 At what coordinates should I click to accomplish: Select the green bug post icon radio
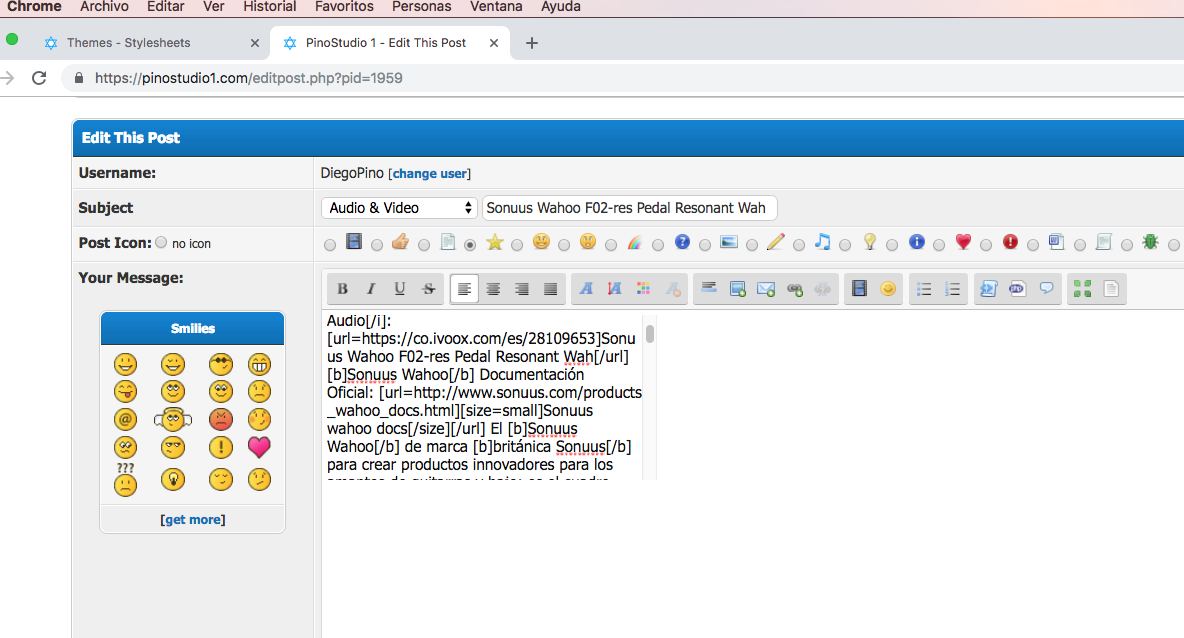click(x=1127, y=245)
